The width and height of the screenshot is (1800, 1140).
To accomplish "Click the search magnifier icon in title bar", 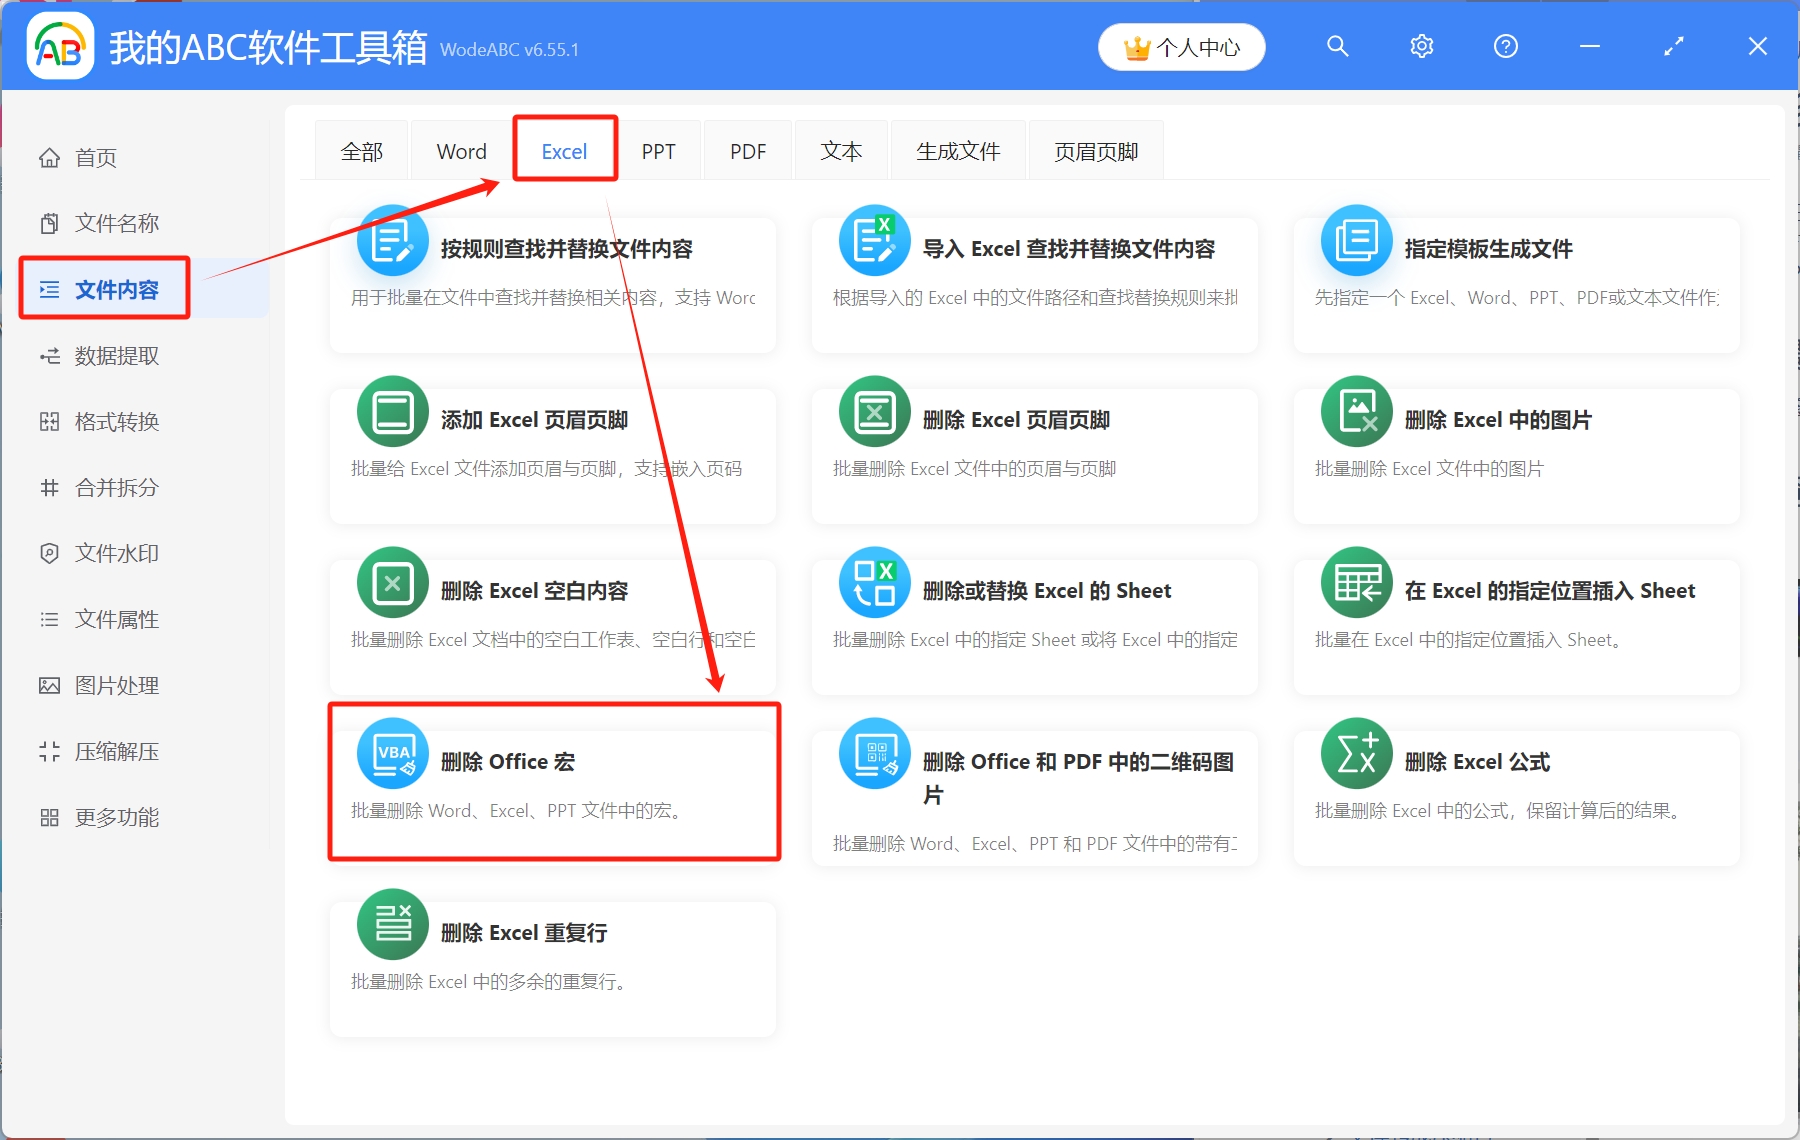I will pos(1337,46).
